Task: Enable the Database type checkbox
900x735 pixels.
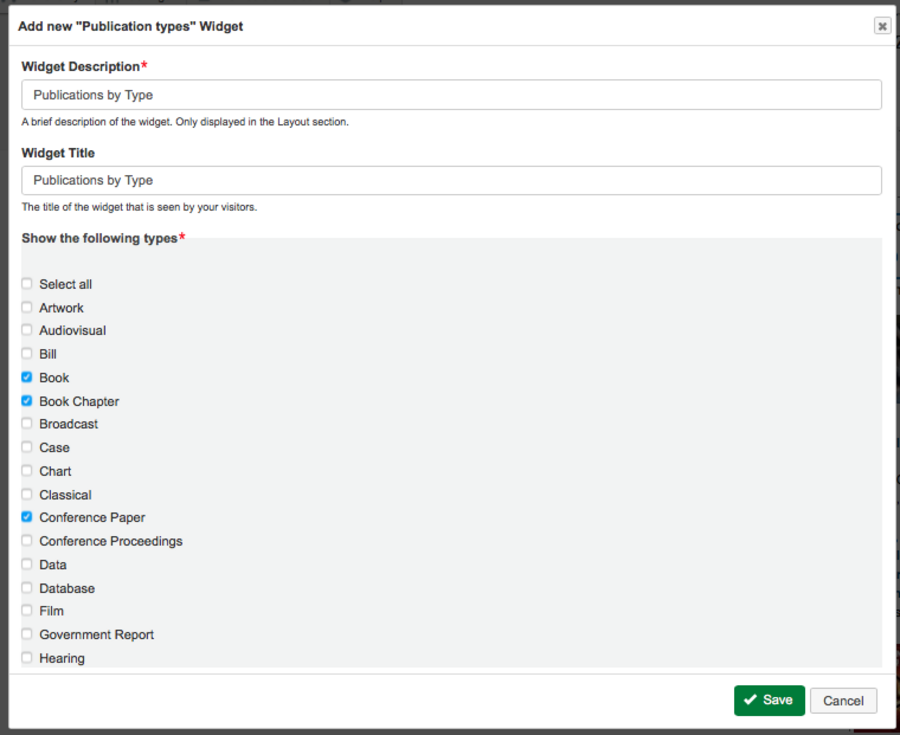Action: point(27,588)
